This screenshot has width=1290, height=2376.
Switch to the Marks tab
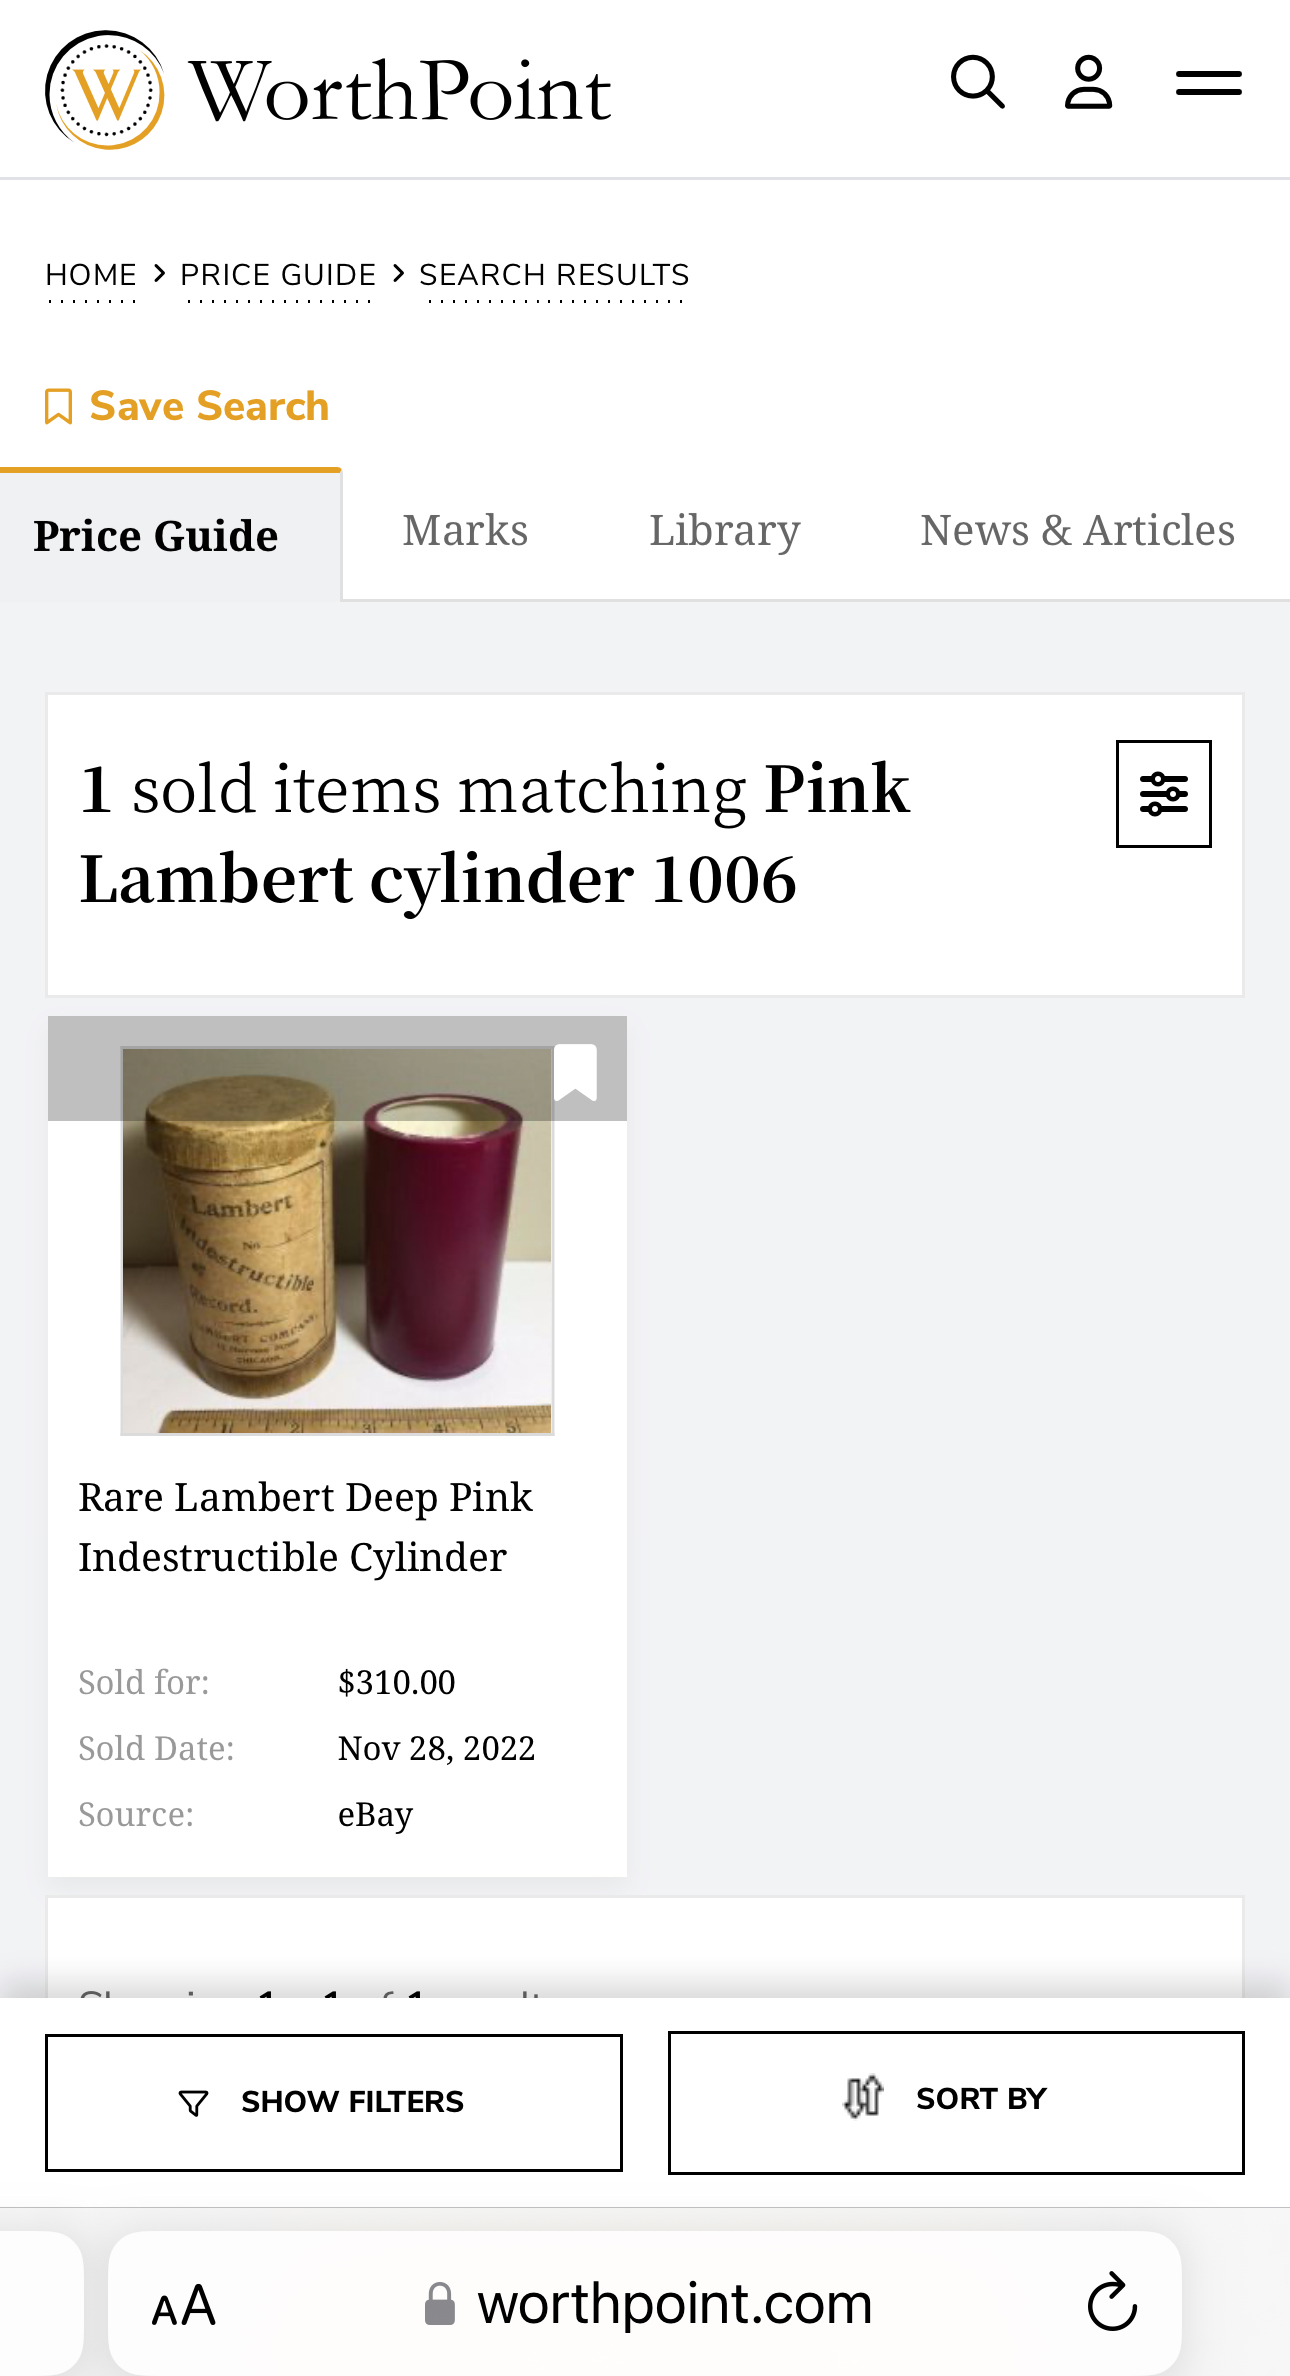[x=465, y=531]
